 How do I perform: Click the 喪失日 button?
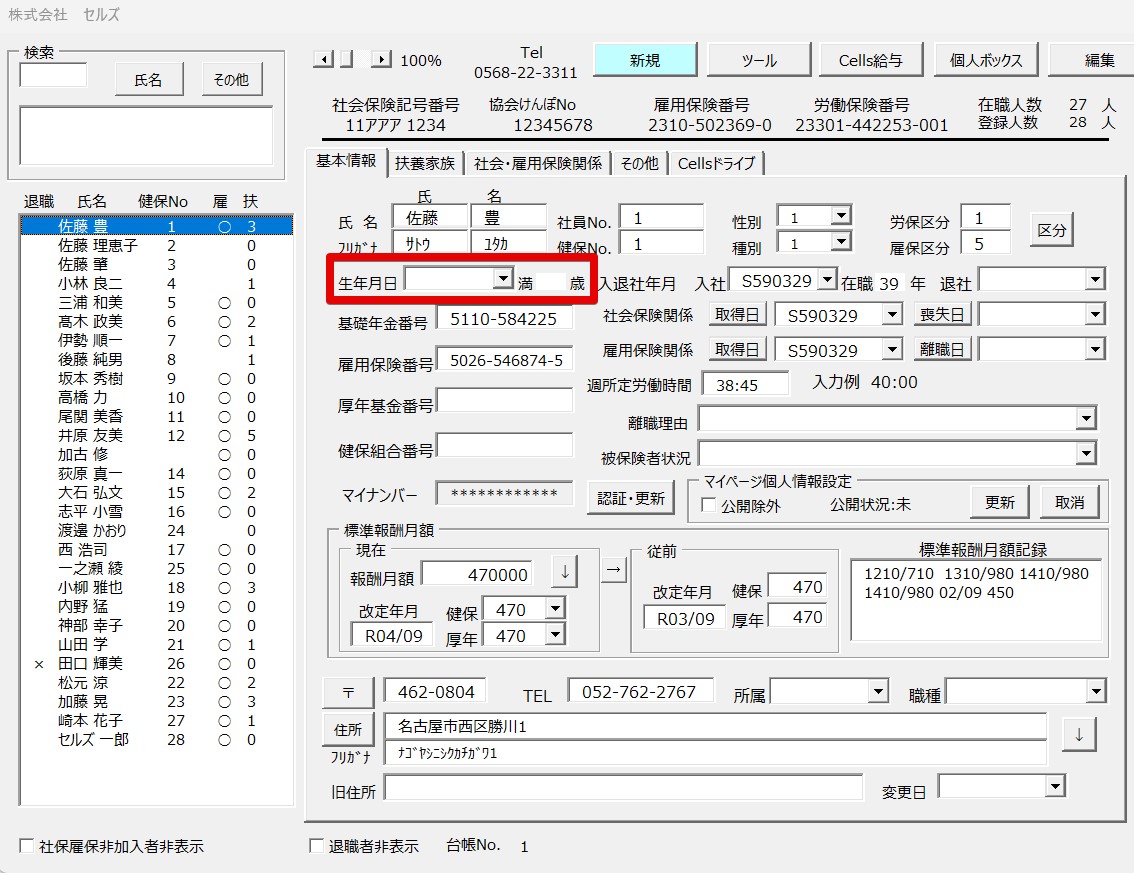click(x=942, y=315)
